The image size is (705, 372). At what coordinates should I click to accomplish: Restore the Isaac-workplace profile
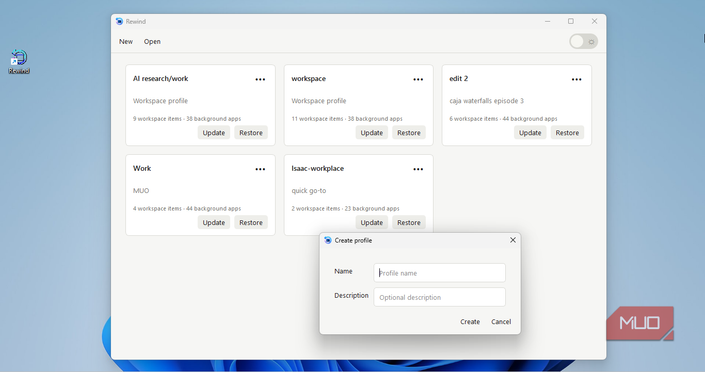pos(409,223)
